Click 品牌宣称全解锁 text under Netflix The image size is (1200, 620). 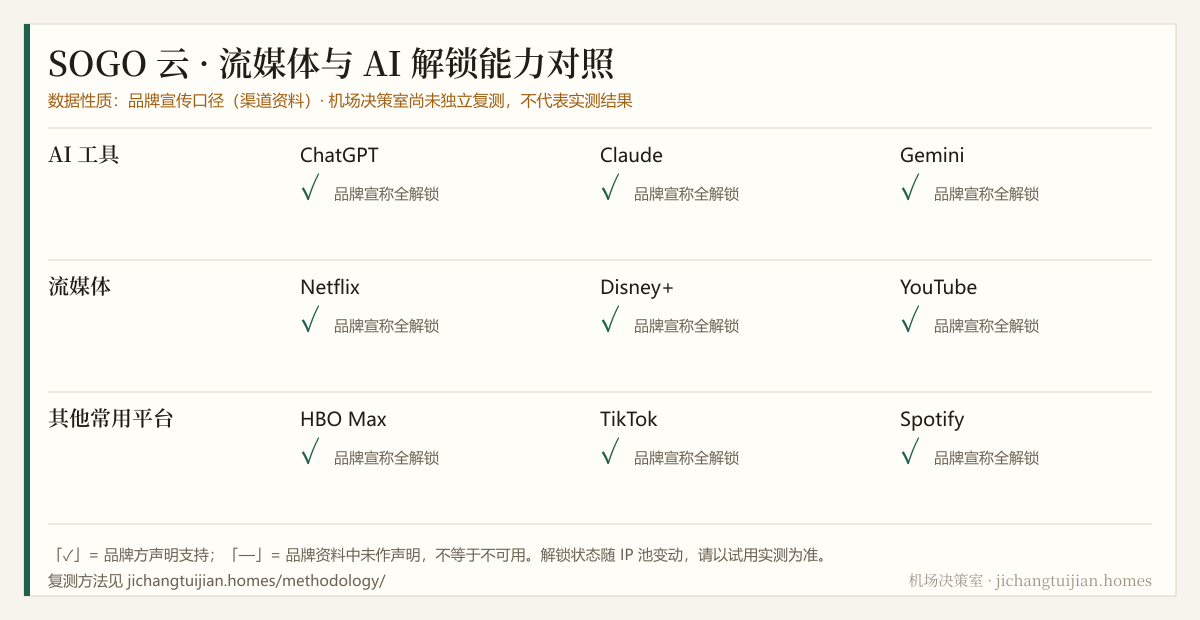[386, 326]
